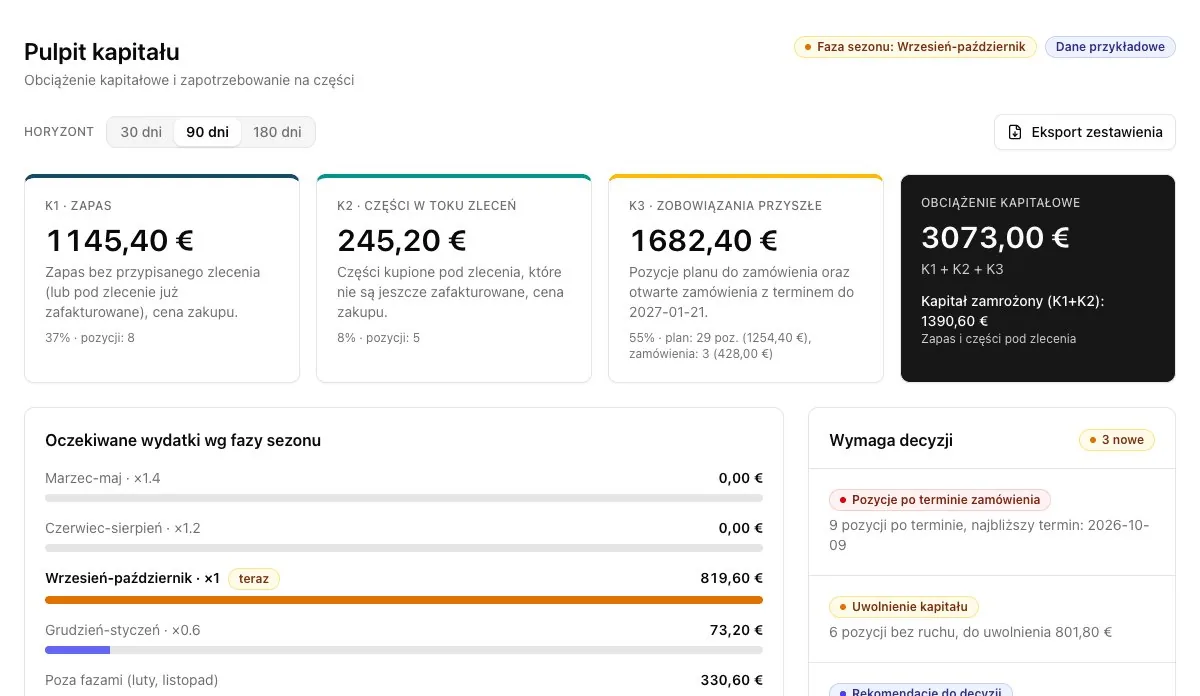1200x696 pixels.
Task: Click the Faza sezonu: Wrzesień-październik badge
Action: pyautogui.click(x=915, y=47)
